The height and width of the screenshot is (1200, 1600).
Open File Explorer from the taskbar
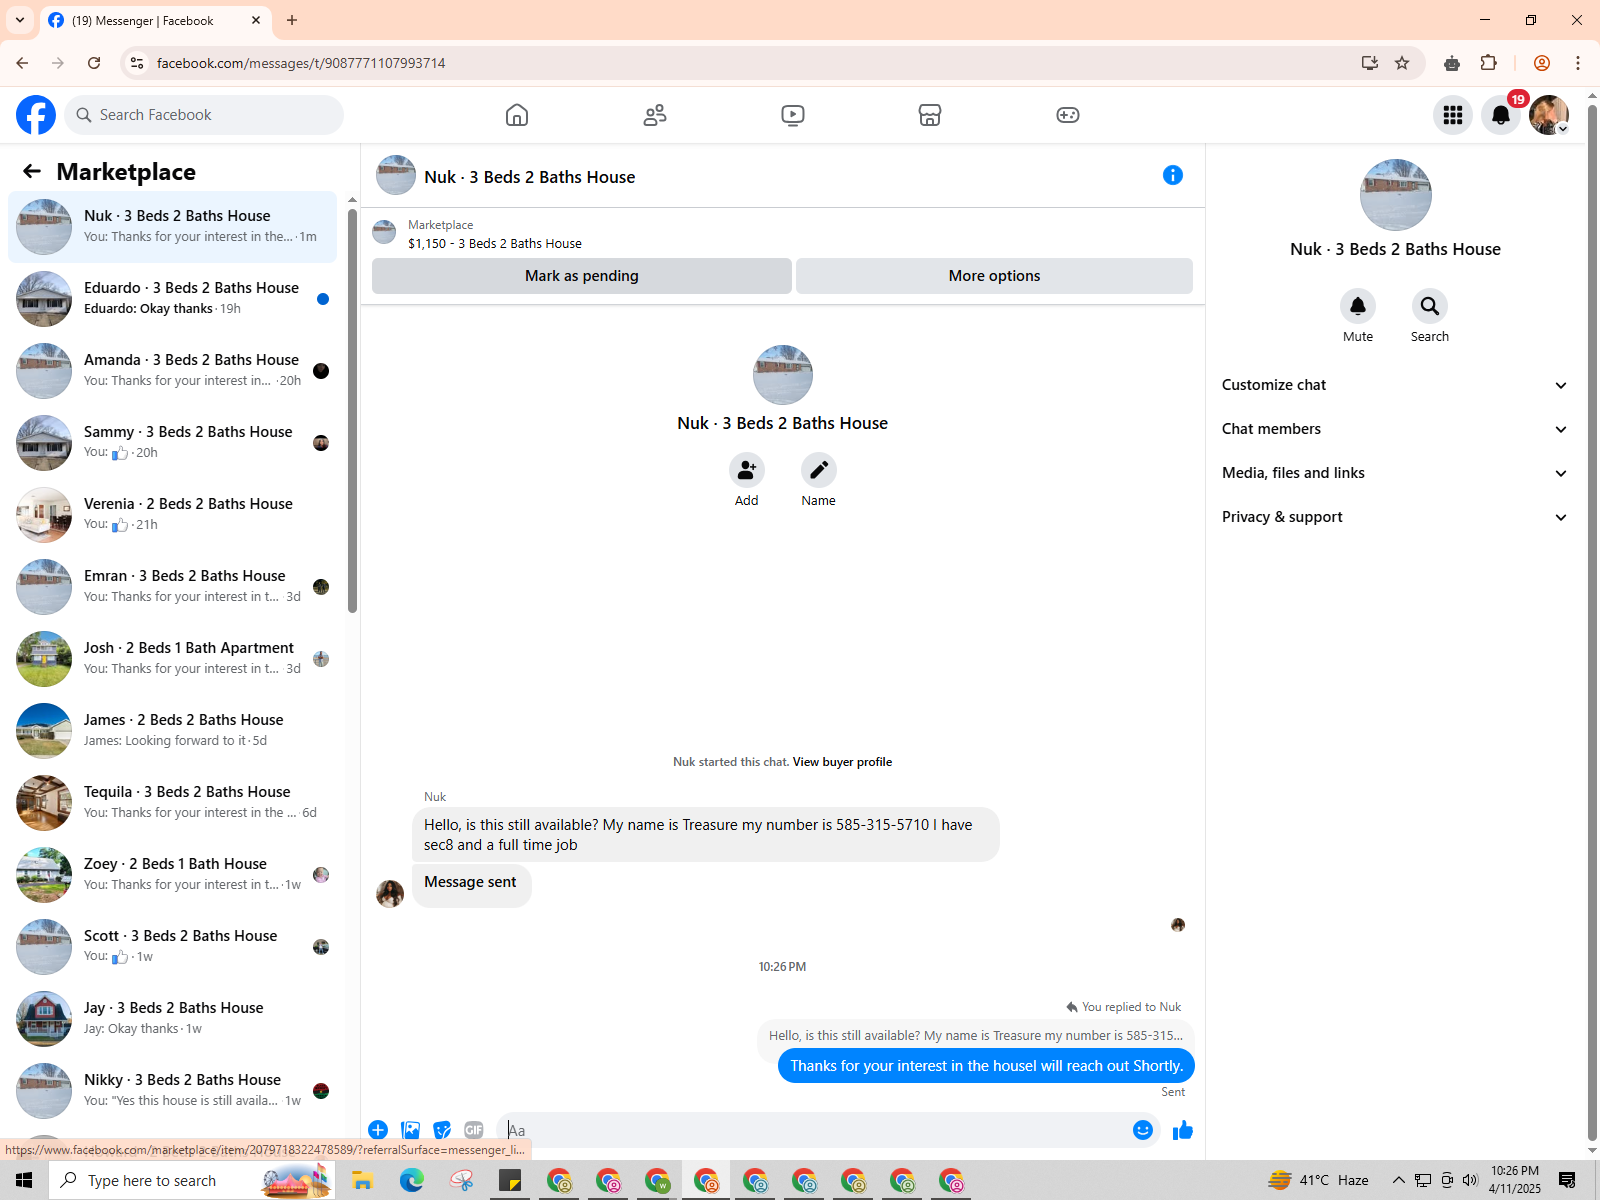point(362,1181)
